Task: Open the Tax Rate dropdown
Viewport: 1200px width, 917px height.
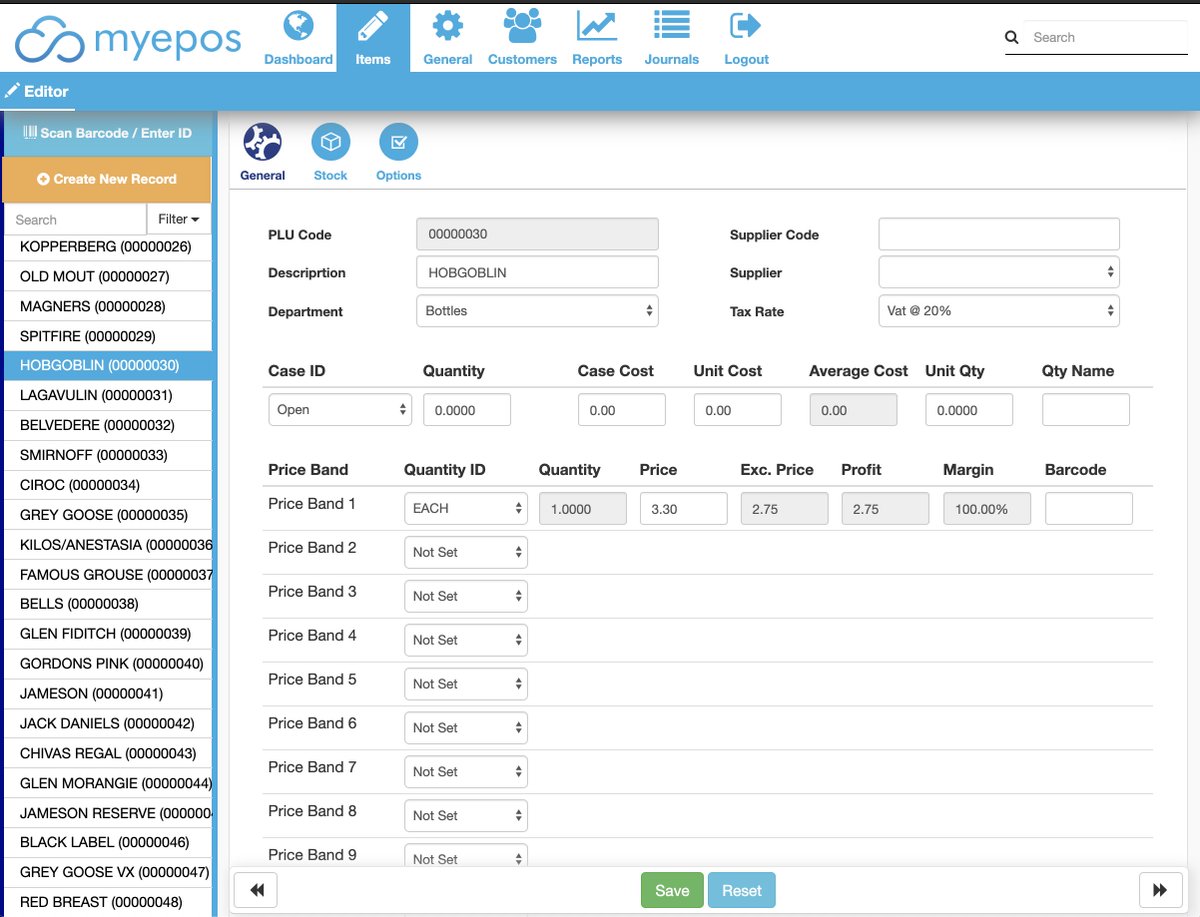Action: pyautogui.click(x=999, y=311)
